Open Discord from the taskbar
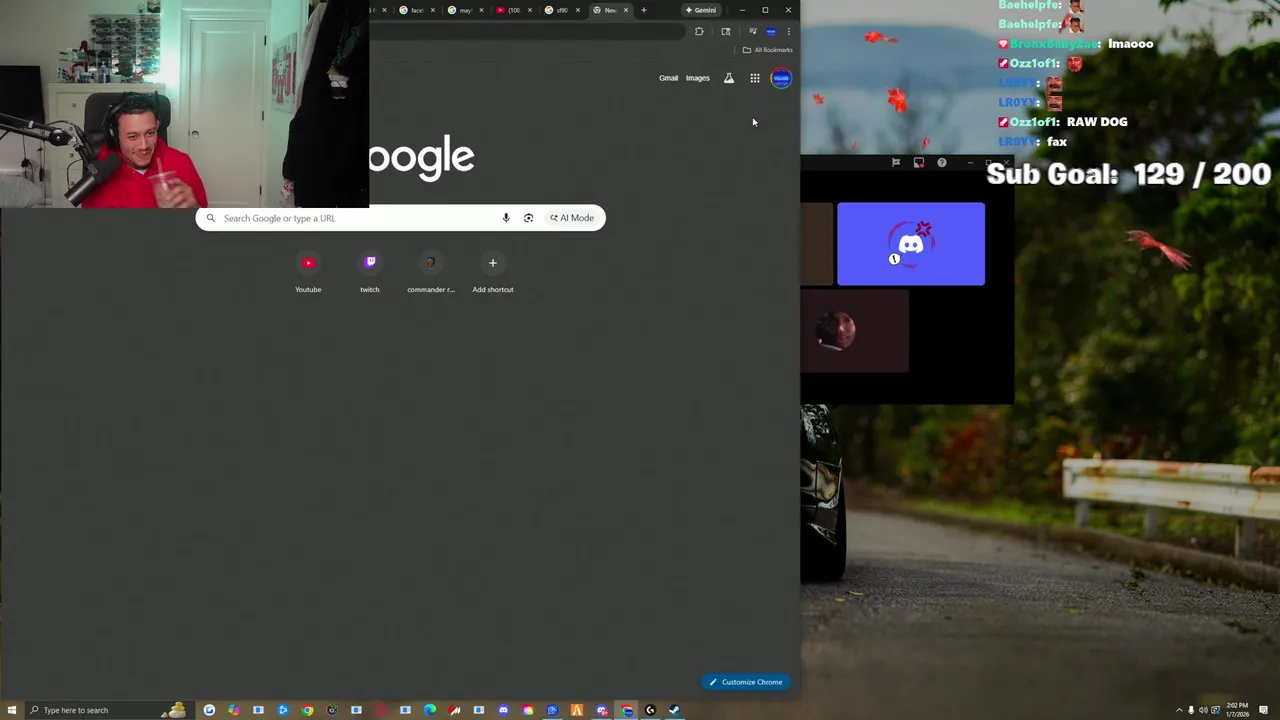This screenshot has height=720, width=1280. pyautogui.click(x=503, y=710)
